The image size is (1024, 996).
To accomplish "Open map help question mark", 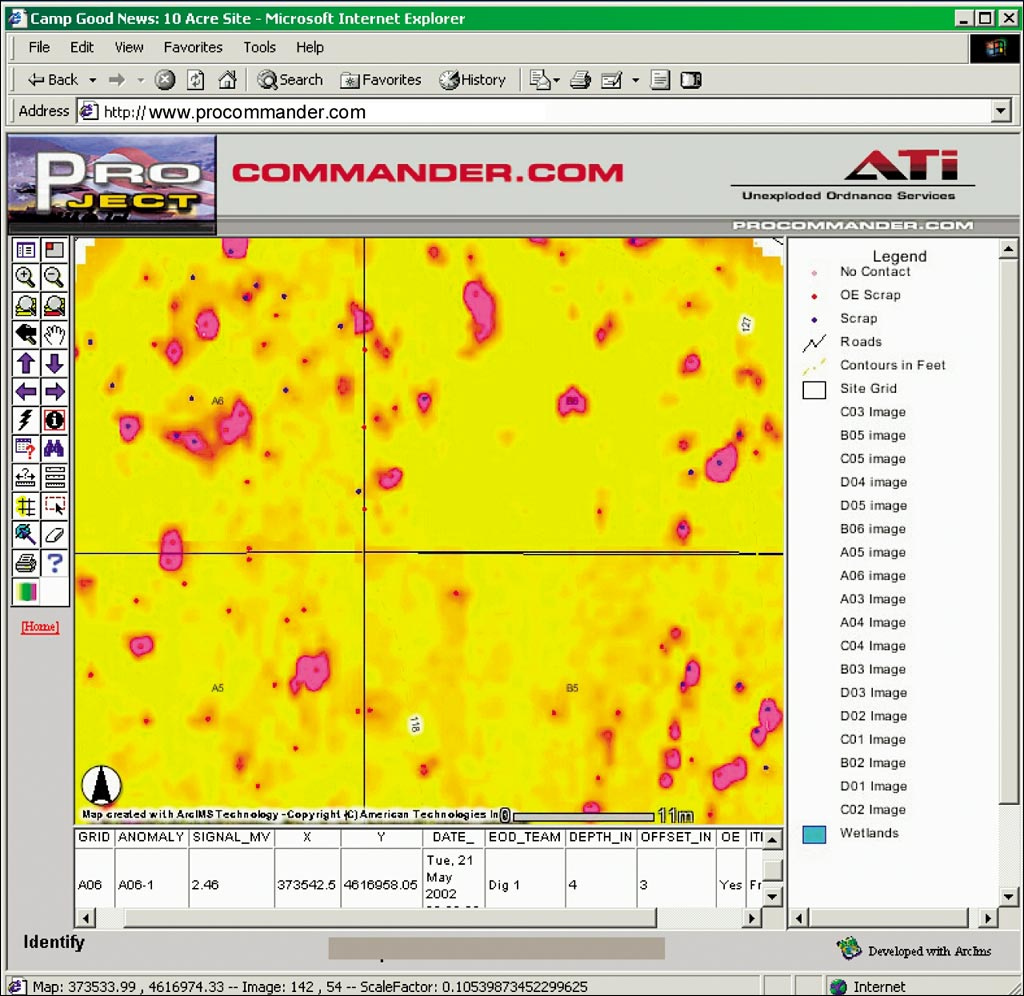I will pos(54,563).
